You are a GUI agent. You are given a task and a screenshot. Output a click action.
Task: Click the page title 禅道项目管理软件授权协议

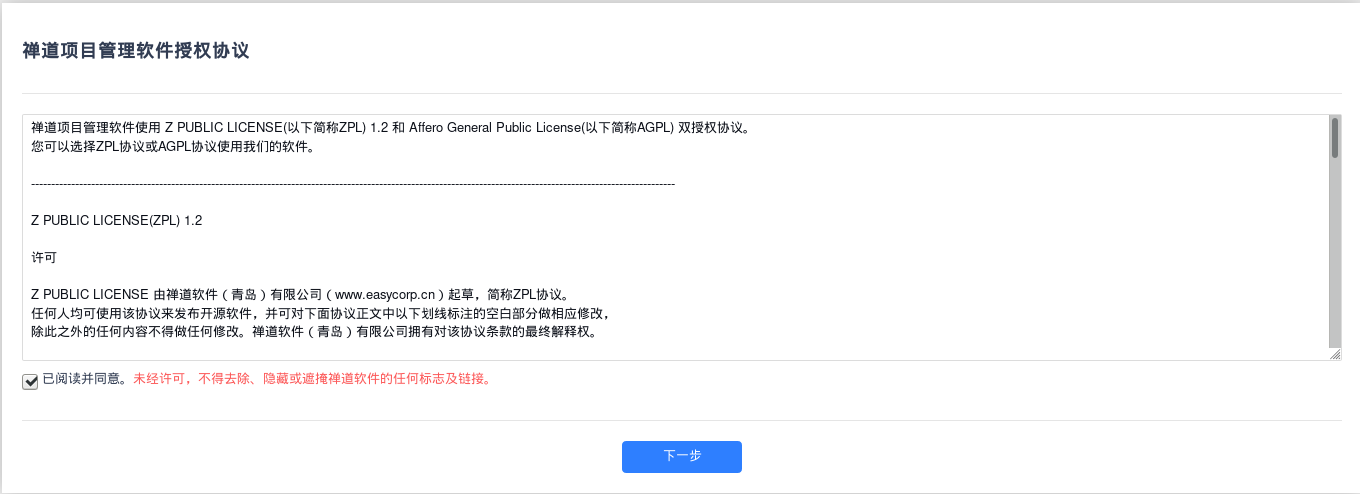pyautogui.click(x=136, y=51)
